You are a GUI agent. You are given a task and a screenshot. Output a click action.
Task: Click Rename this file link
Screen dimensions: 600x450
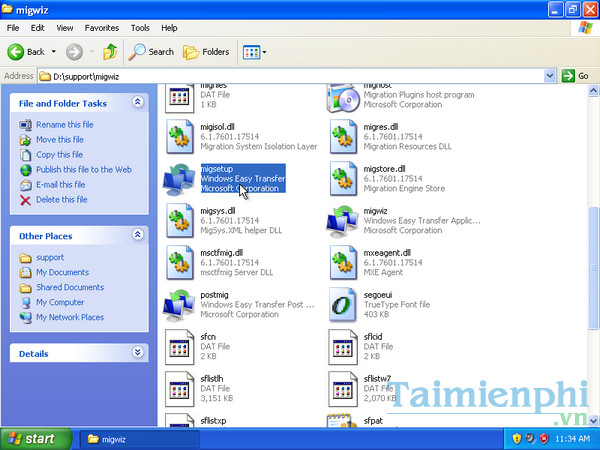click(x=65, y=124)
